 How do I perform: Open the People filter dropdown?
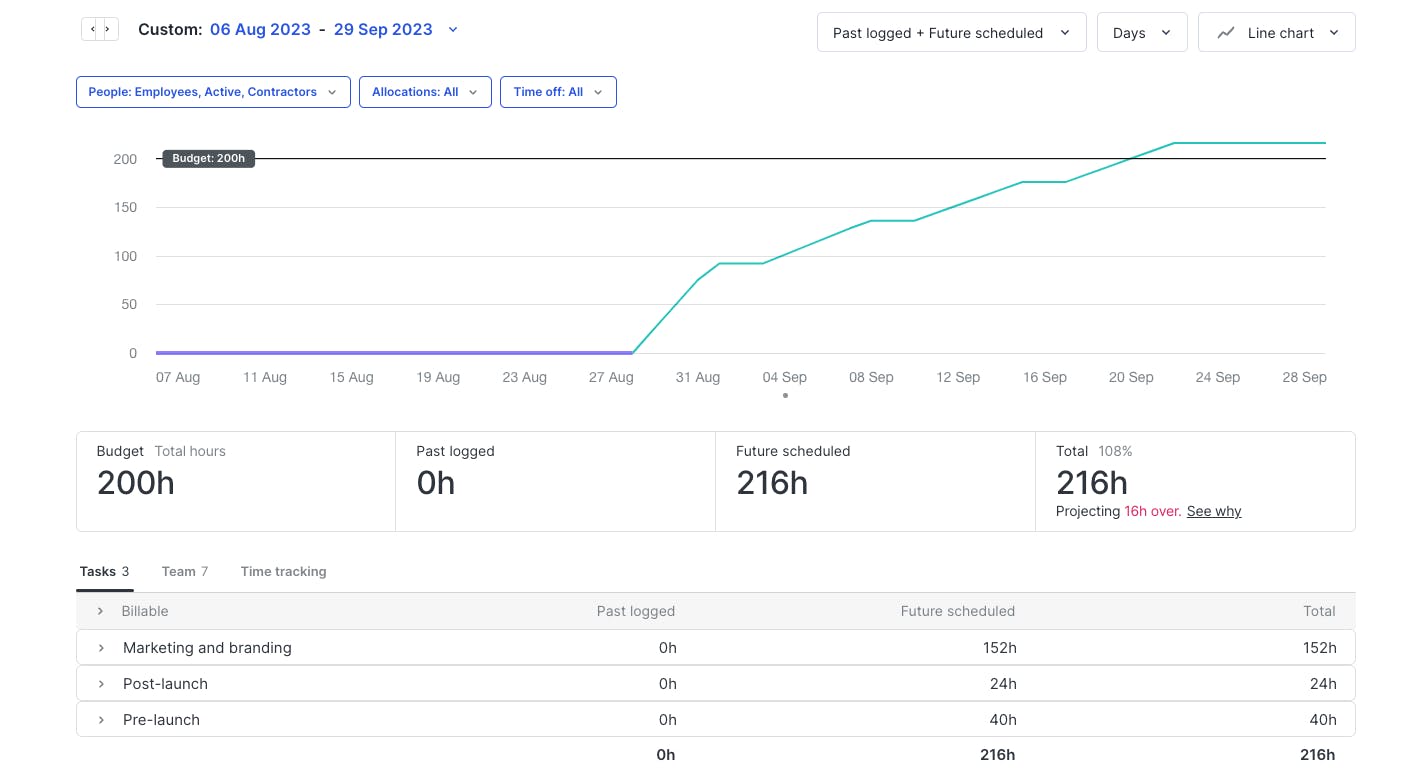pos(213,92)
